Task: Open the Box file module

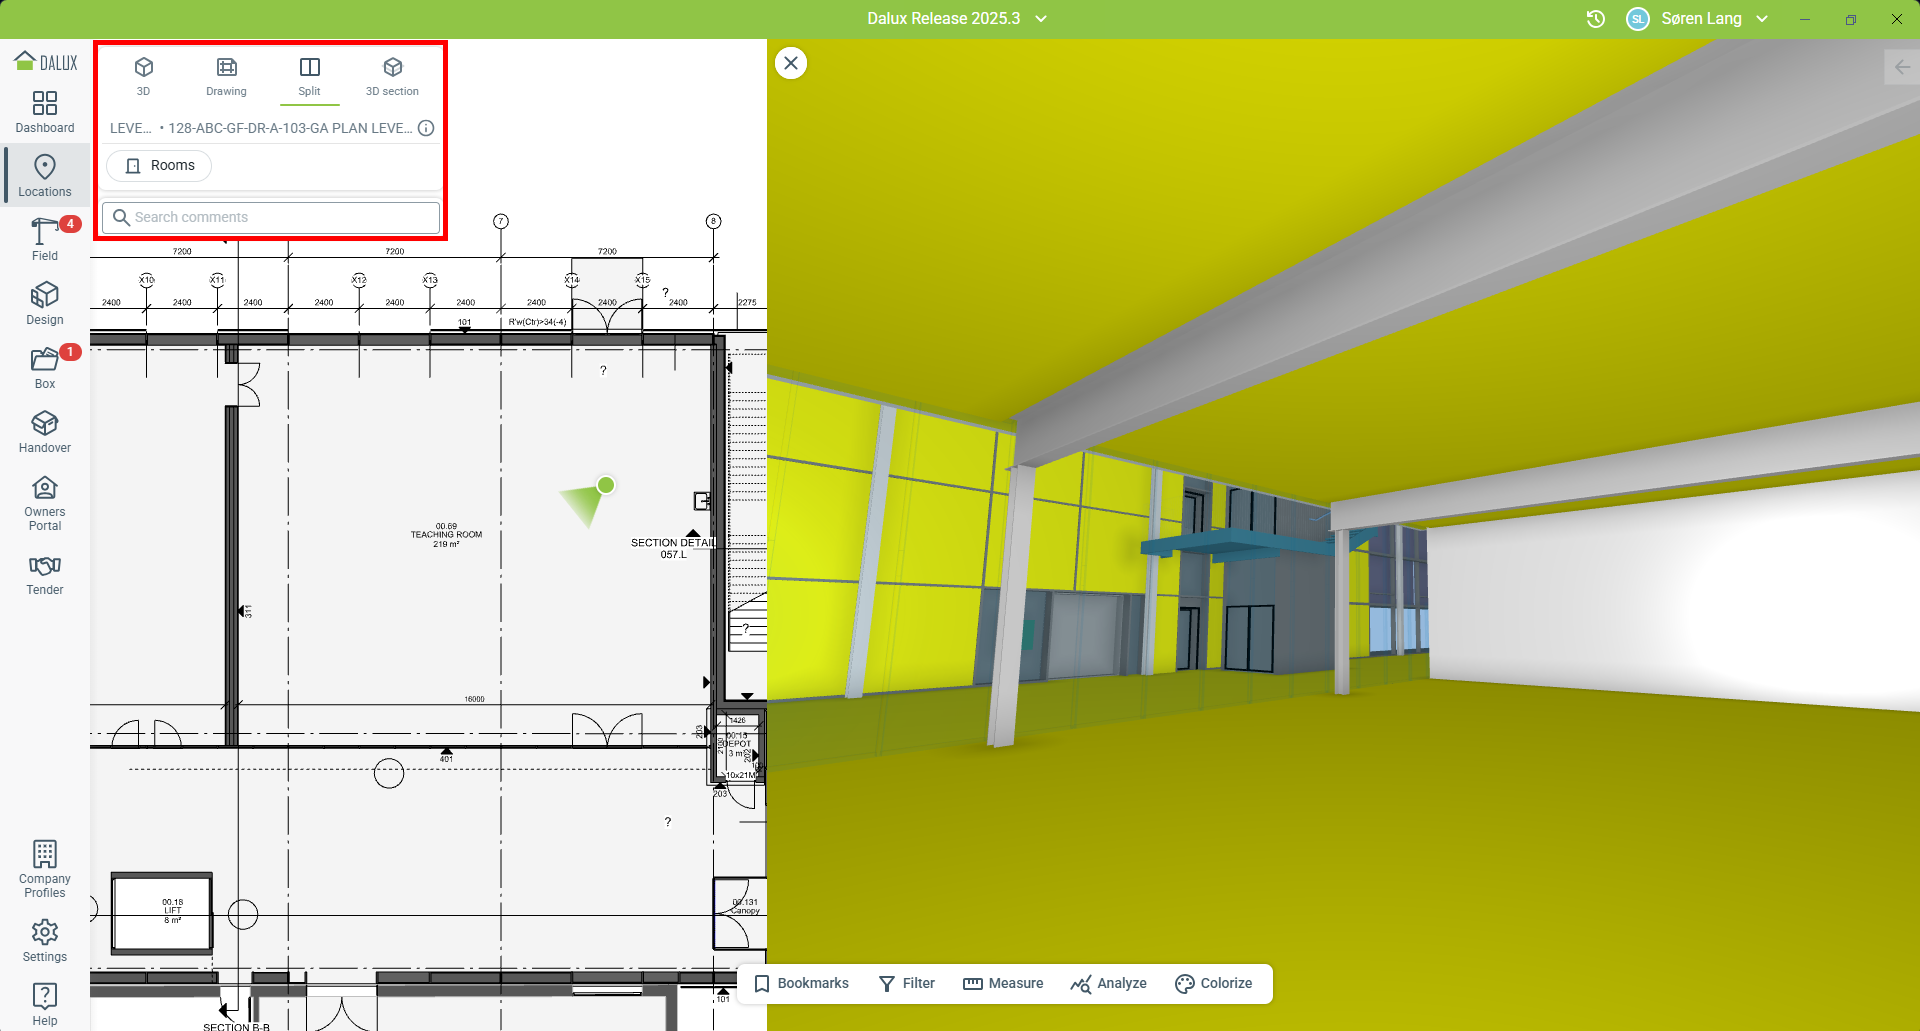Action: tap(45, 368)
